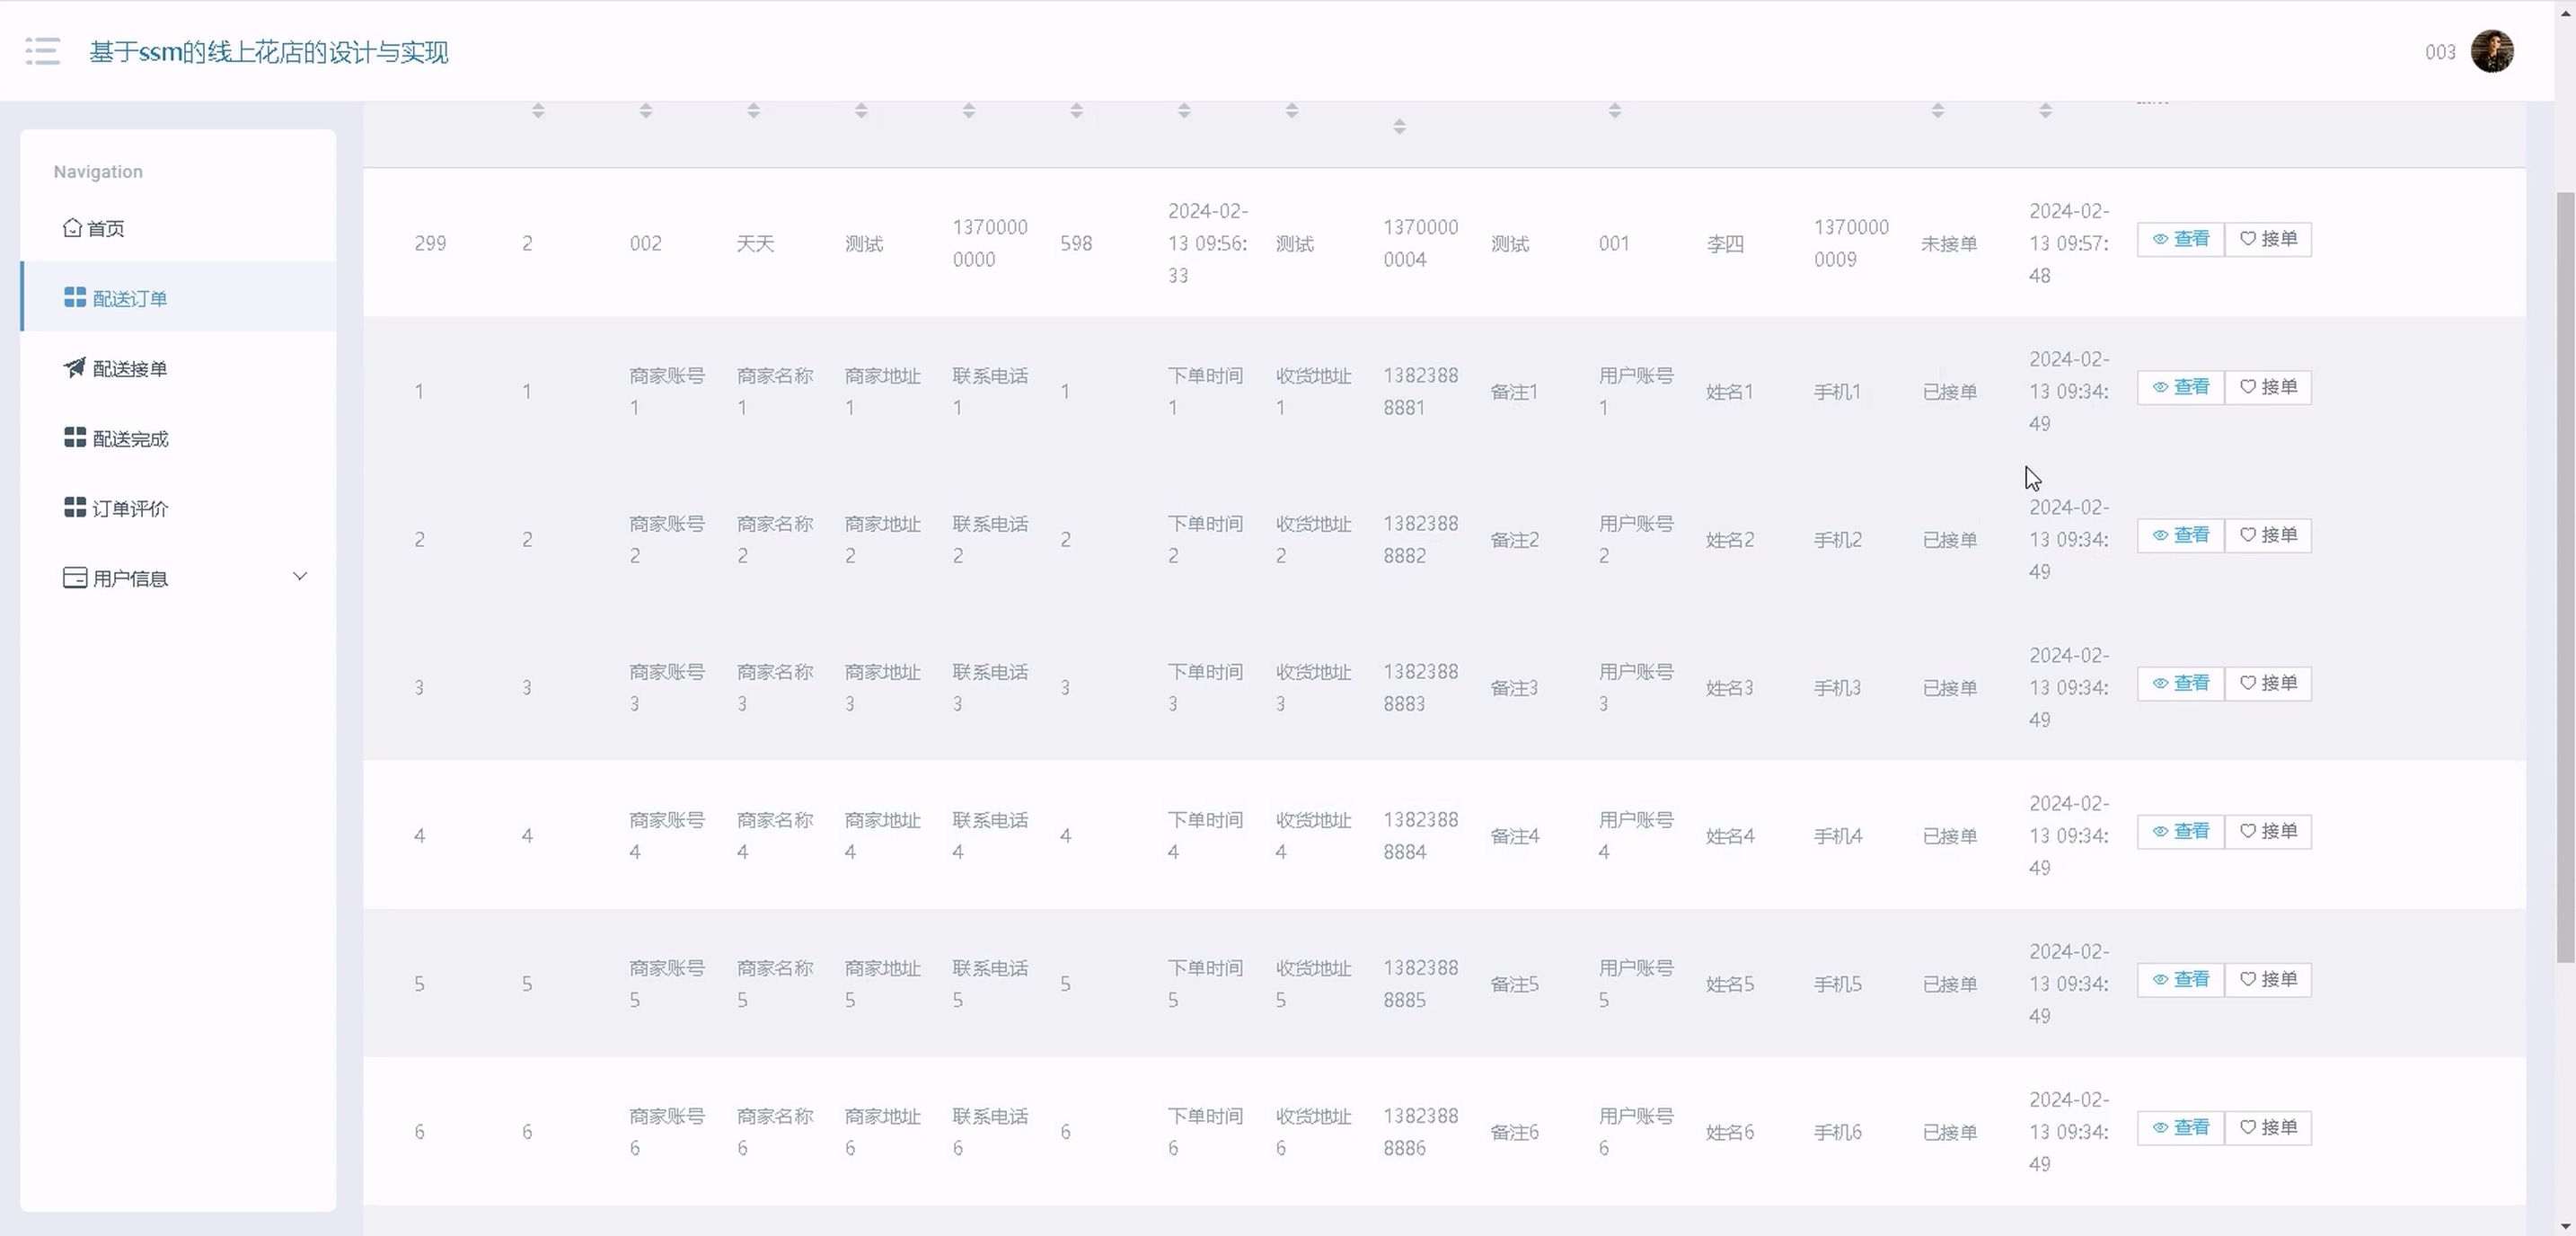Viewport: 2576px width, 1236px height.
Task: Open 订单评价 menu item
Action: tap(178, 508)
